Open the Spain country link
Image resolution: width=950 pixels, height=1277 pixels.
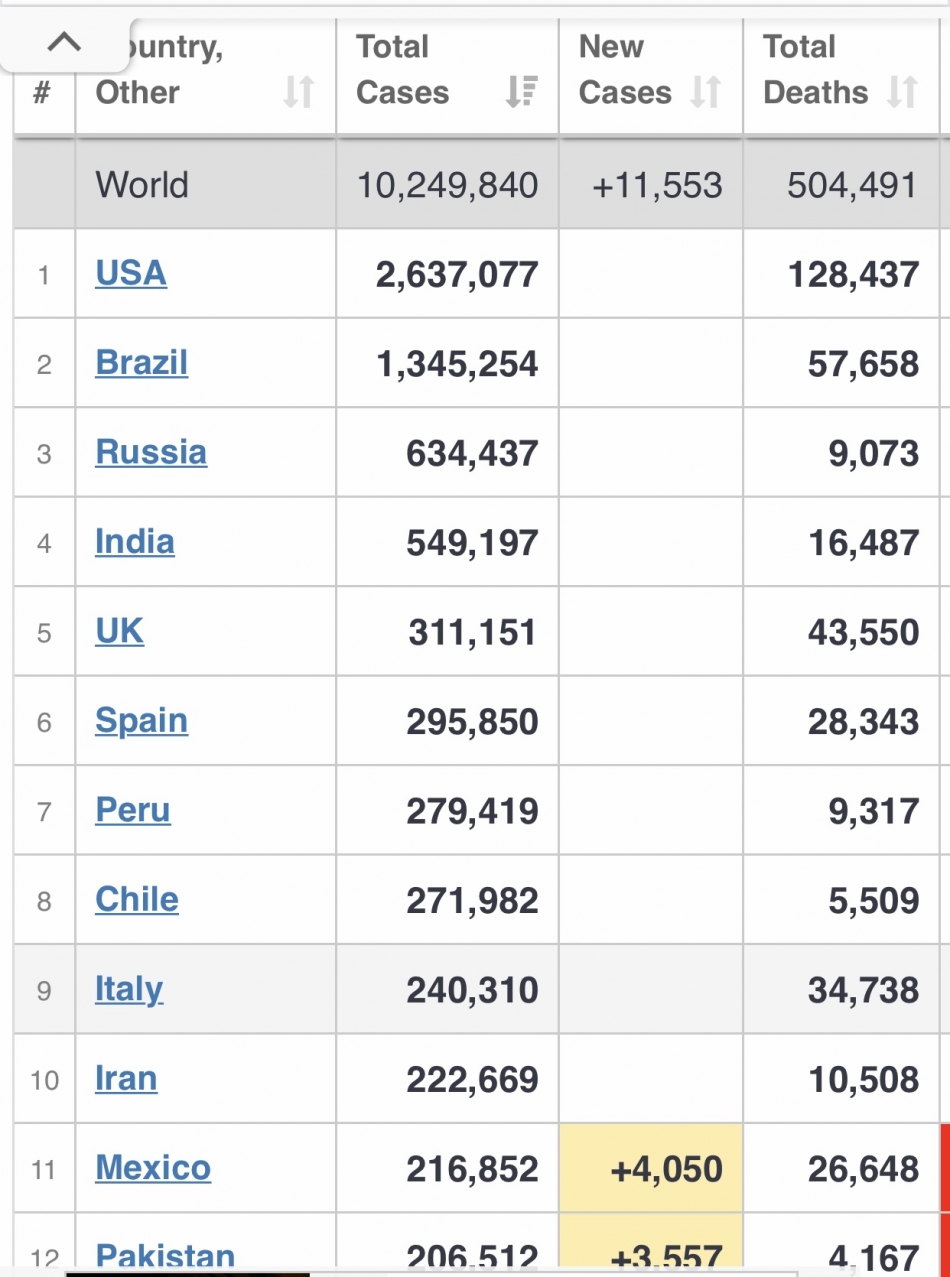click(142, 720)
